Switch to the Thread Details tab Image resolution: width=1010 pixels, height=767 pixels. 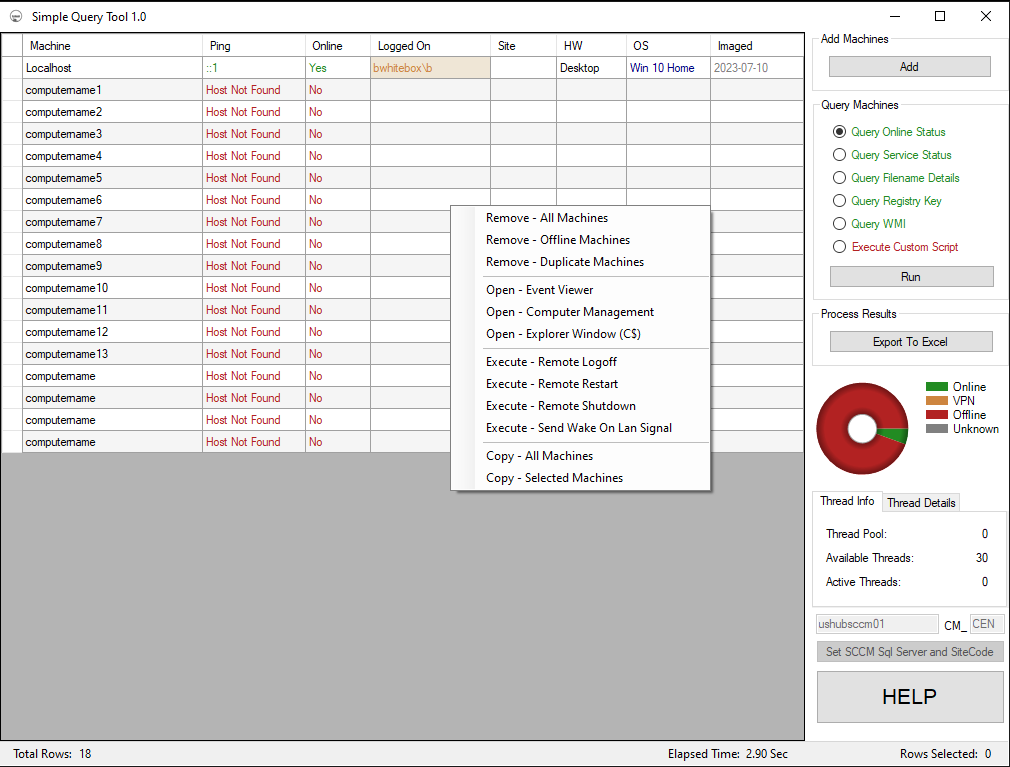[920, 502]
